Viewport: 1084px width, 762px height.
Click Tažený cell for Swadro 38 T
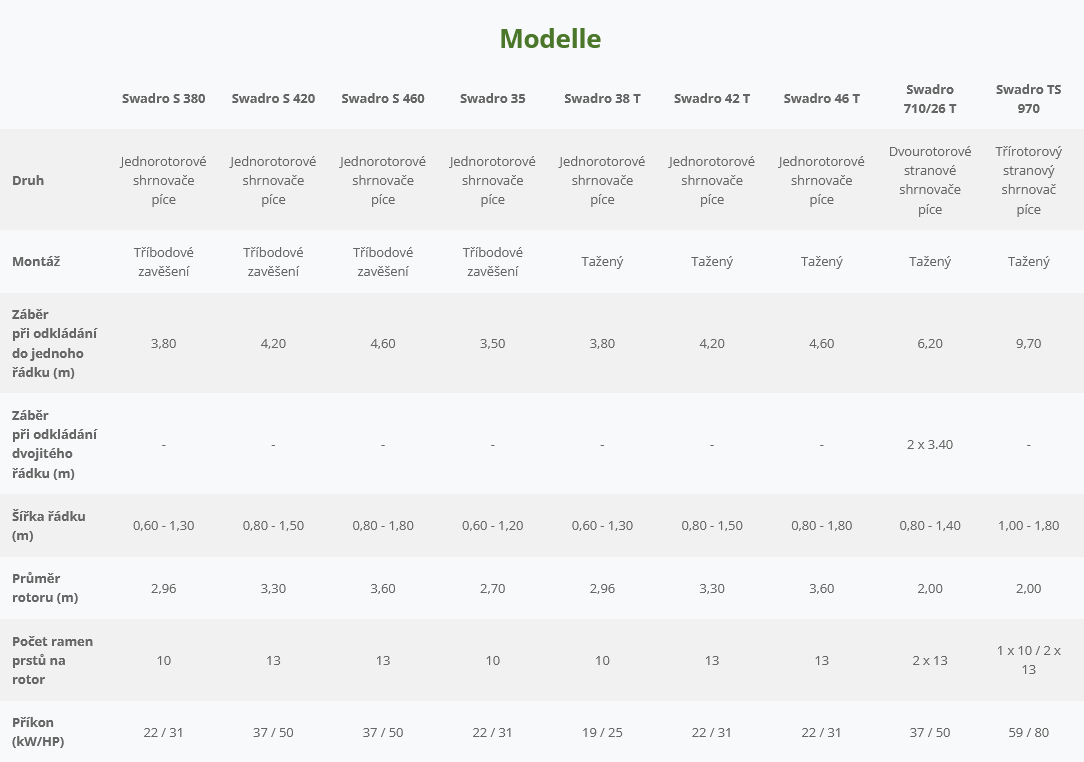pyautogui.click(x=602, y=261)
